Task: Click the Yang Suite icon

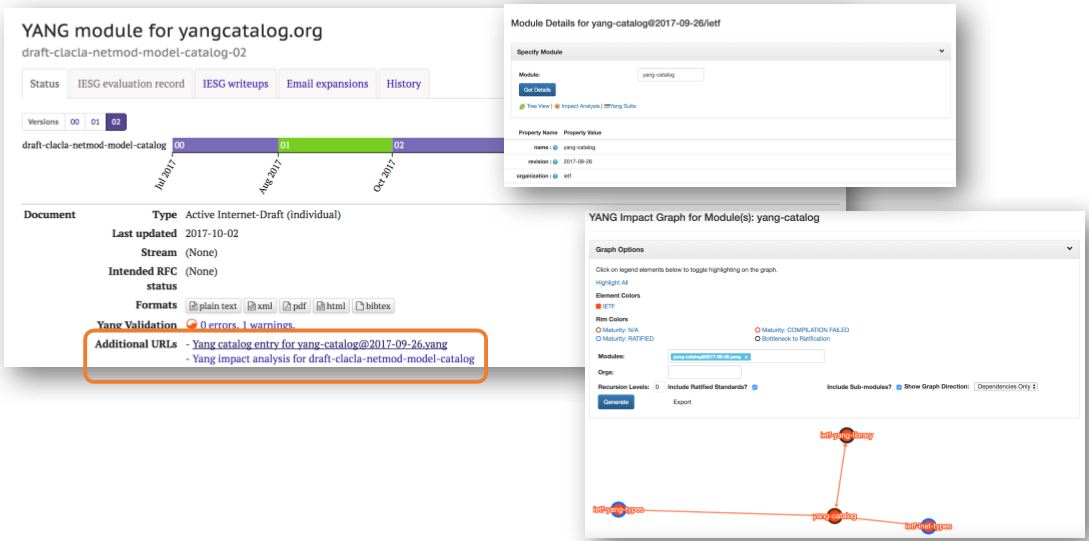Action: coord(607,106)
